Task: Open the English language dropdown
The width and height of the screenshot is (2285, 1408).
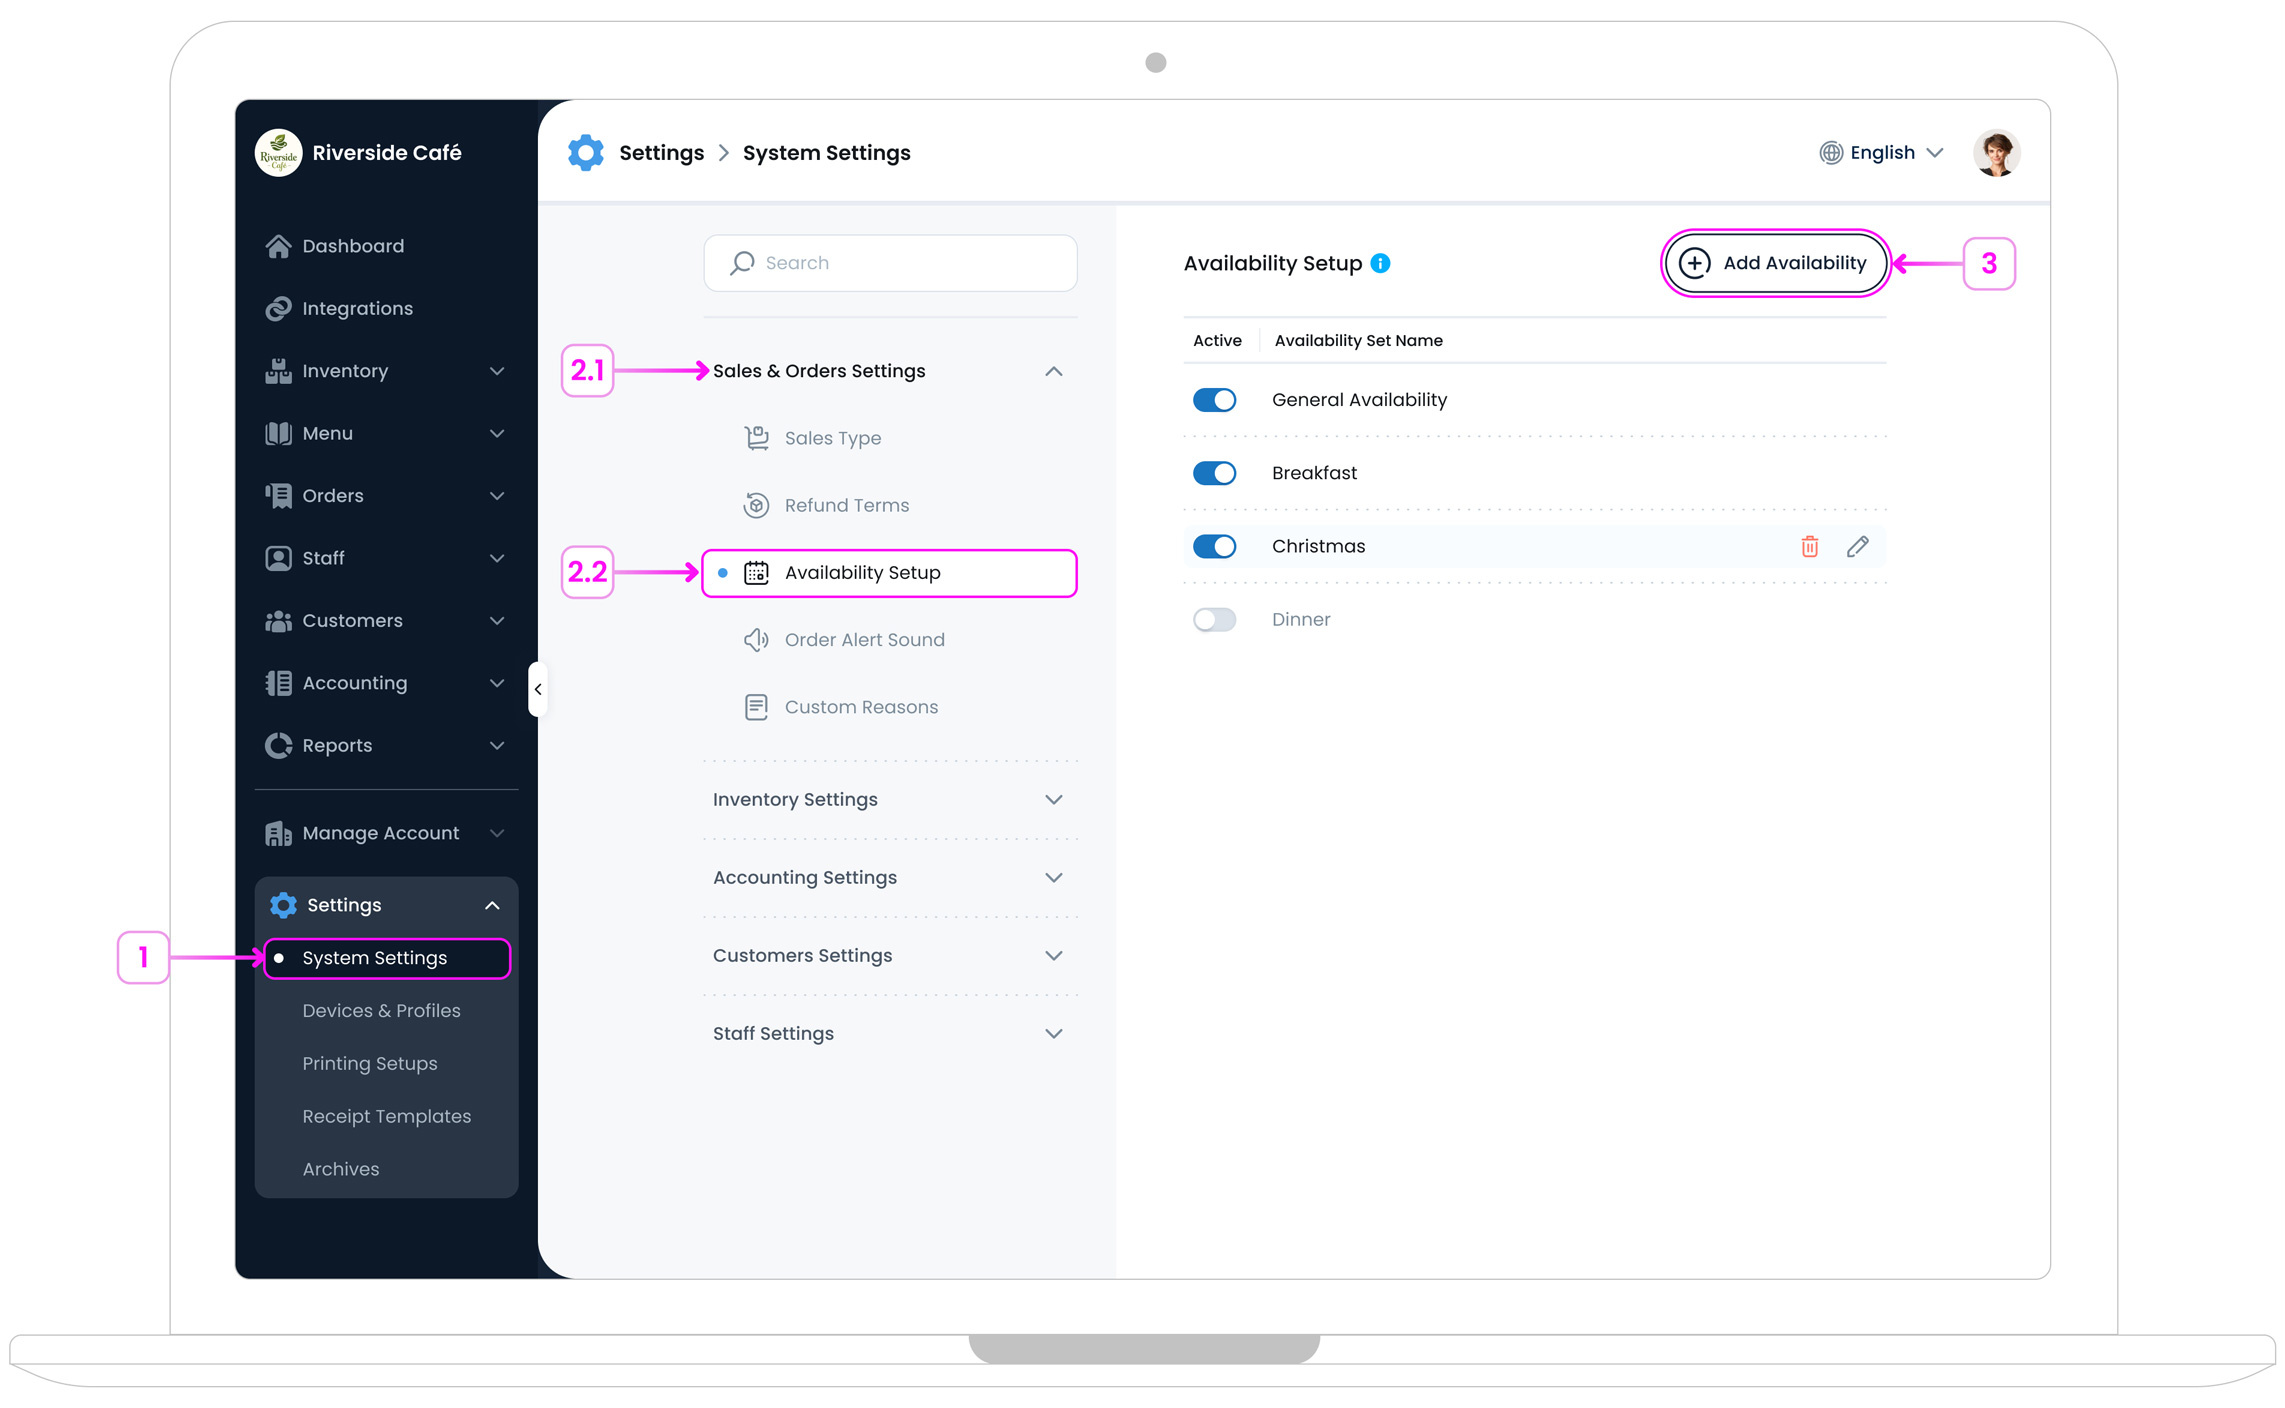Action: click(1881, 153)
